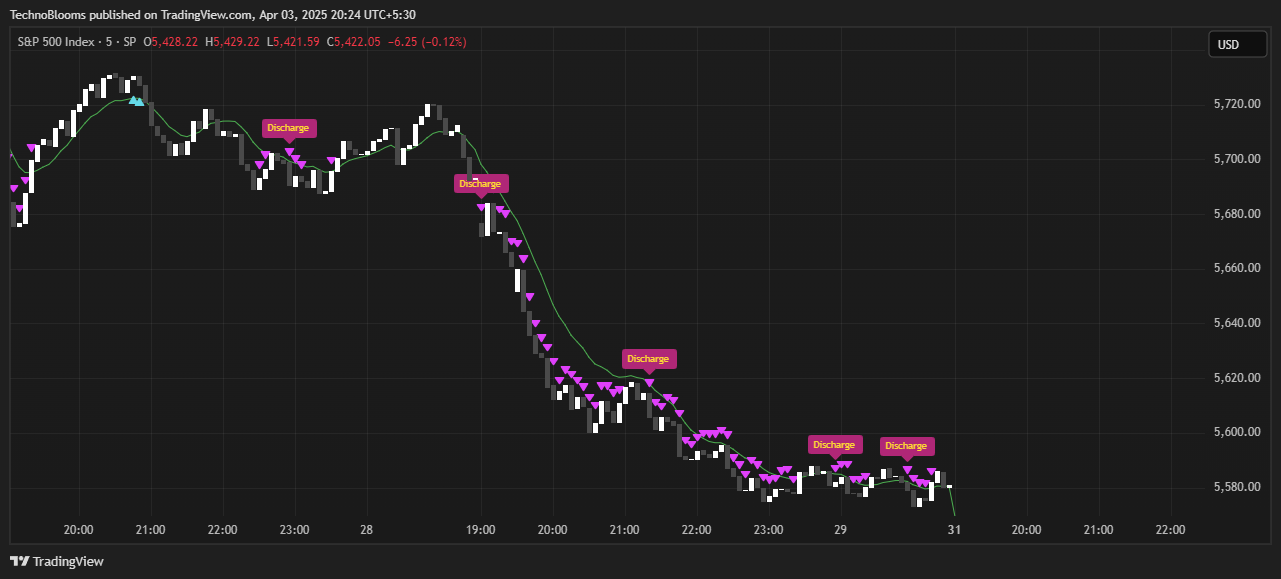Click the rightmost Discharge label
Image resolution: width=1281 pixels, height=579 pixels.
pyautogui.click(x=906, y=446)
